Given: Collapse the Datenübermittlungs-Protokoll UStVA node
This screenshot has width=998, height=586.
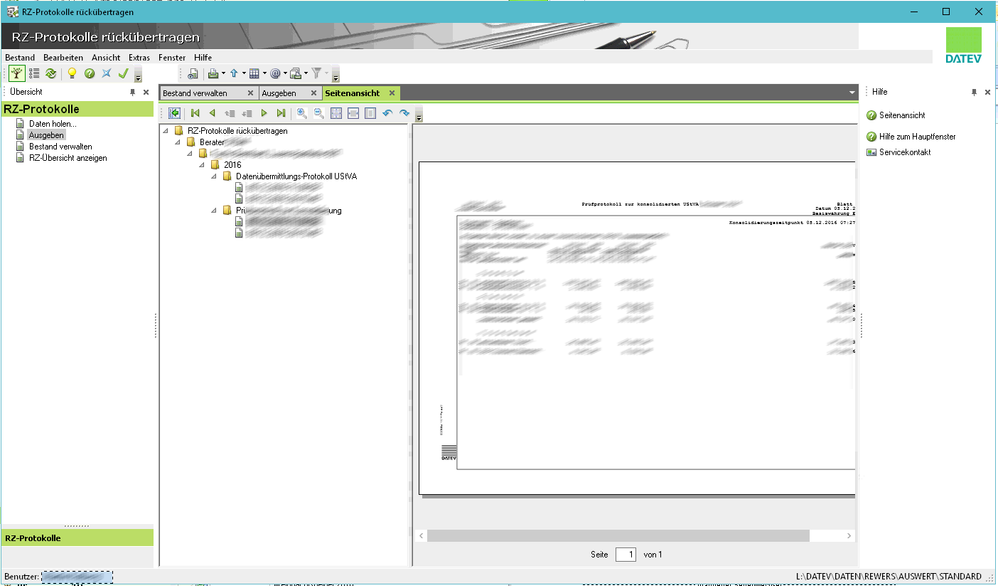Looking at the screenshot, I should pos(214,176).
